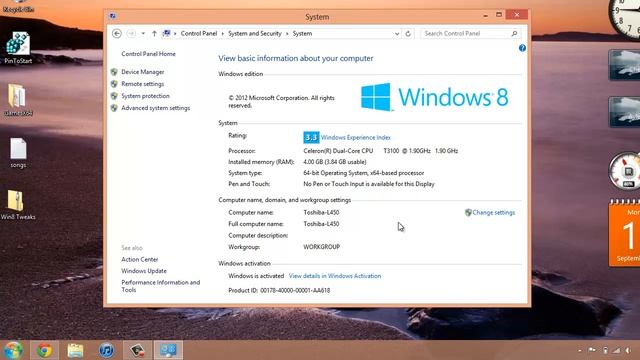The height and width of the screenshot is (360, 640).
Task: View details in Windows Activation
Action: (335, 276)
